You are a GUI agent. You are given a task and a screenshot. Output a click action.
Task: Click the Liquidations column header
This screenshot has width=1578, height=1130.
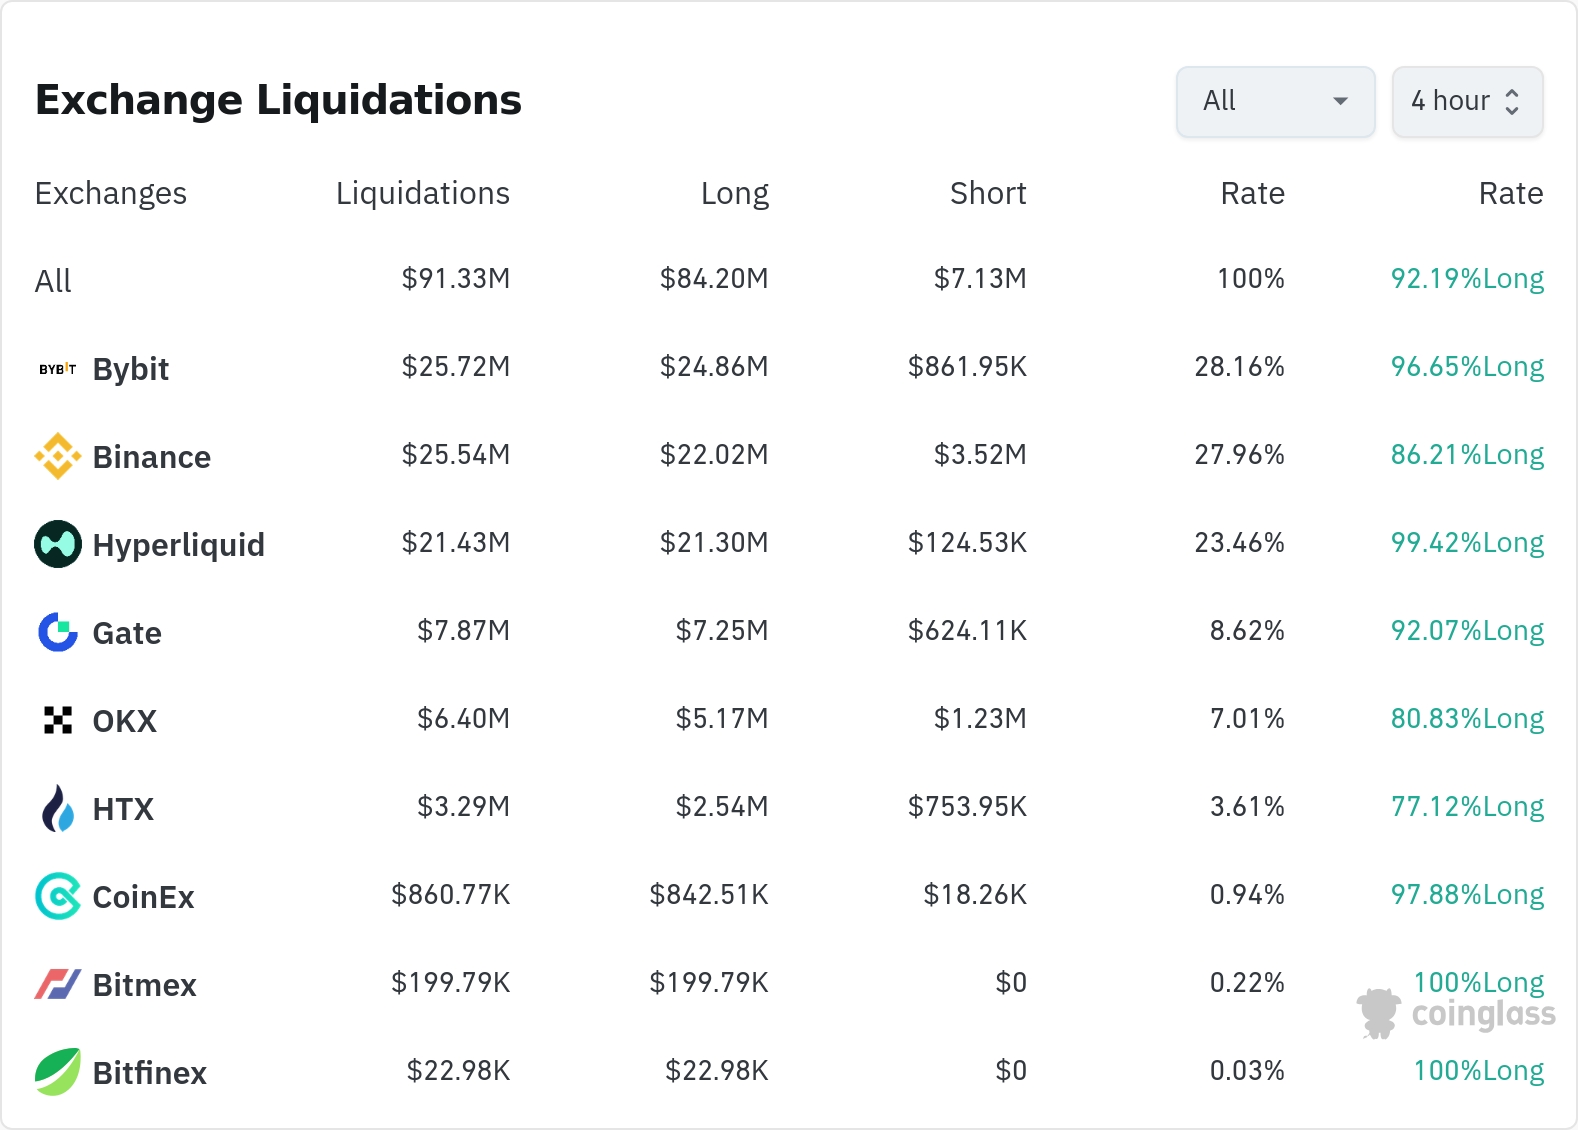pos(422,193)
